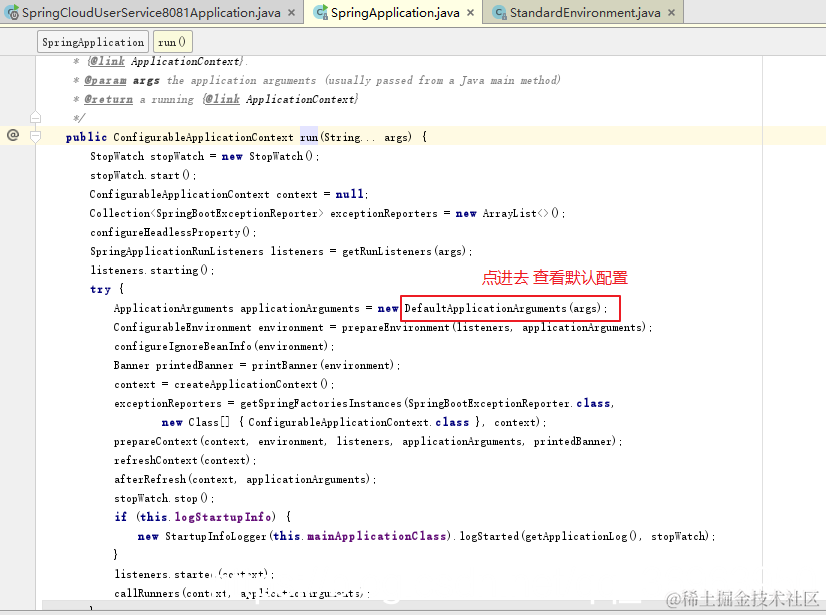Click the stopWatch.start() line

pos(143,175)
